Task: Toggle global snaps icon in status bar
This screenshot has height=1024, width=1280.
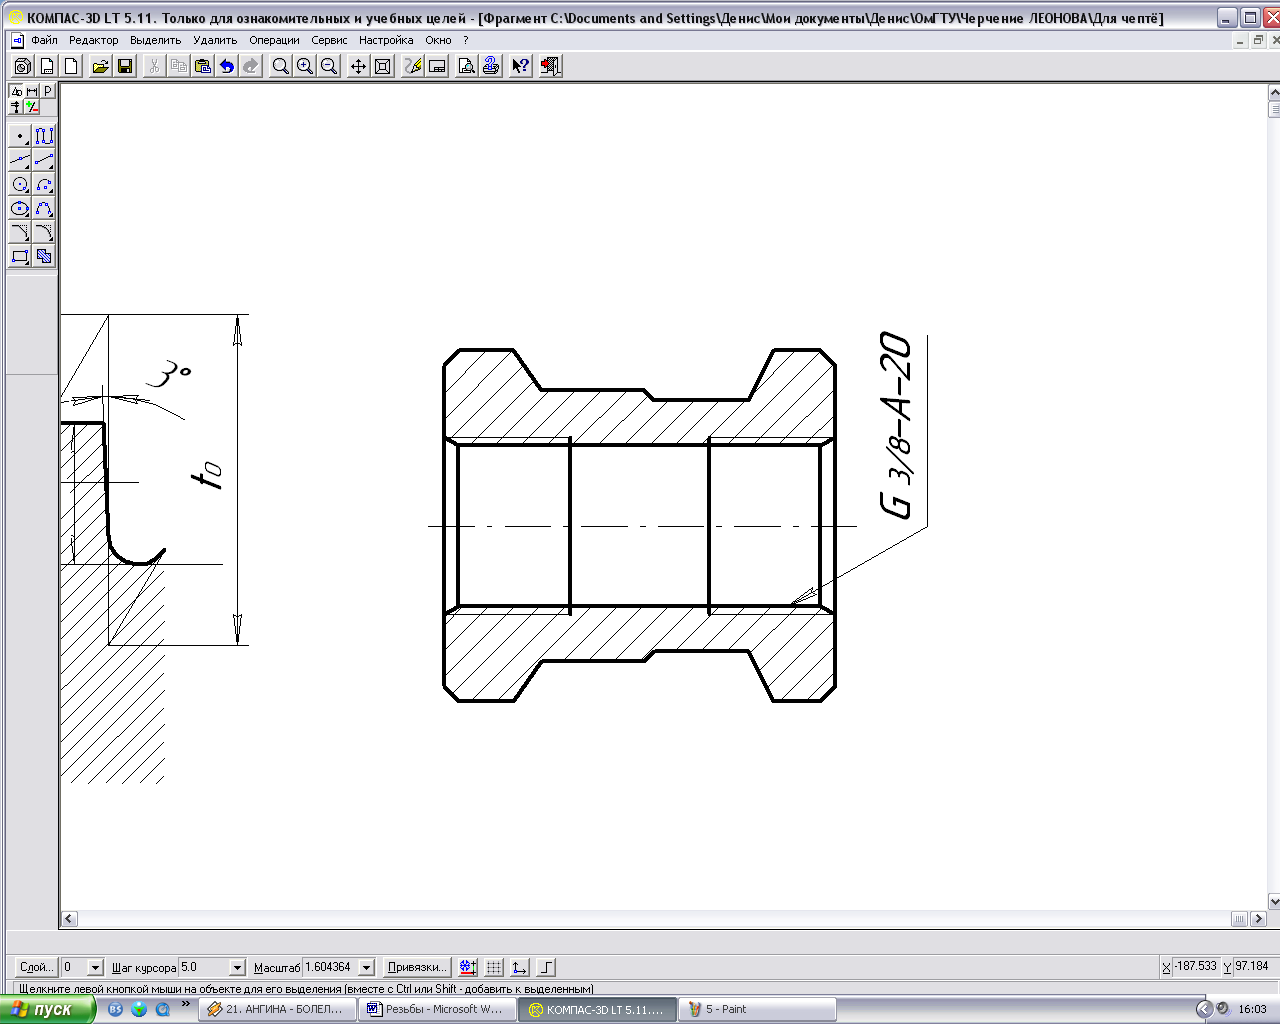Action: click(468, 967)
